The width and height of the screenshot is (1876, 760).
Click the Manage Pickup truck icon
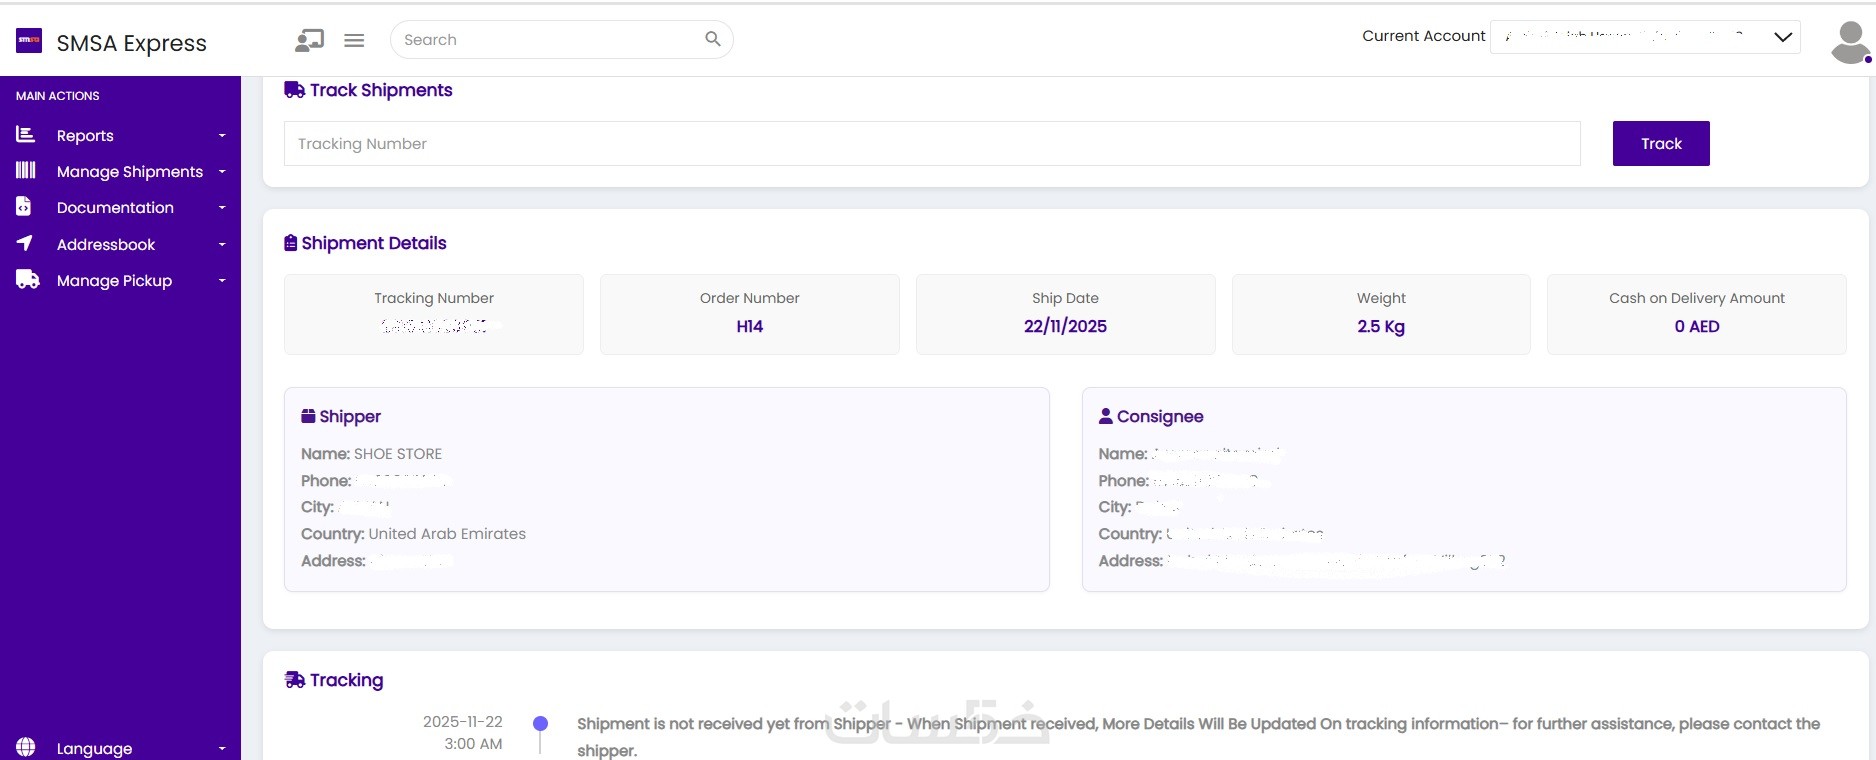(x=28, y=279)
